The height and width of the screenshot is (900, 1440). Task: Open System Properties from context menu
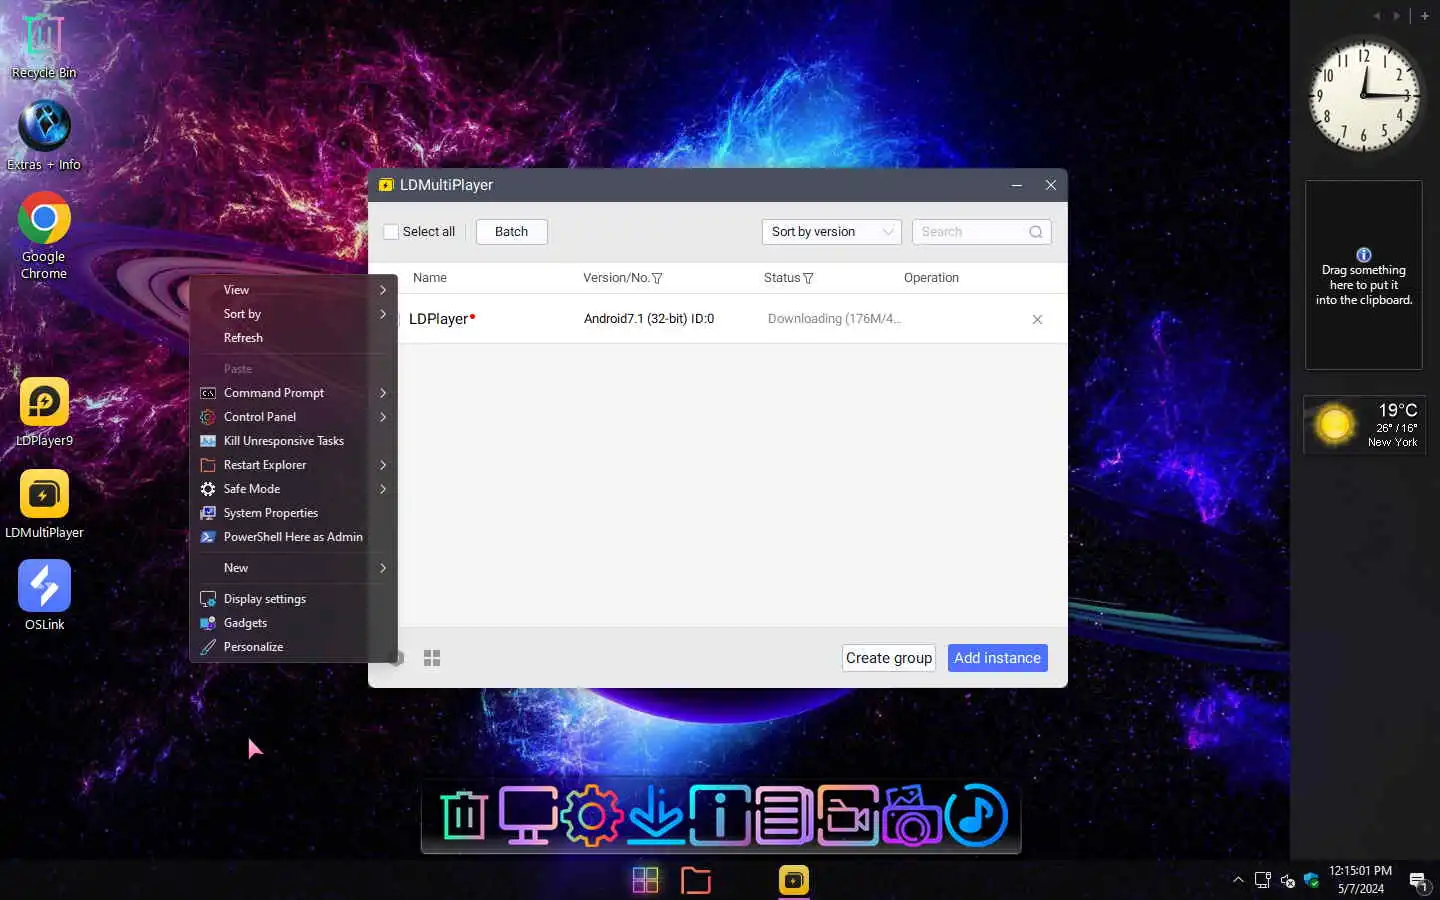[293, 513]
